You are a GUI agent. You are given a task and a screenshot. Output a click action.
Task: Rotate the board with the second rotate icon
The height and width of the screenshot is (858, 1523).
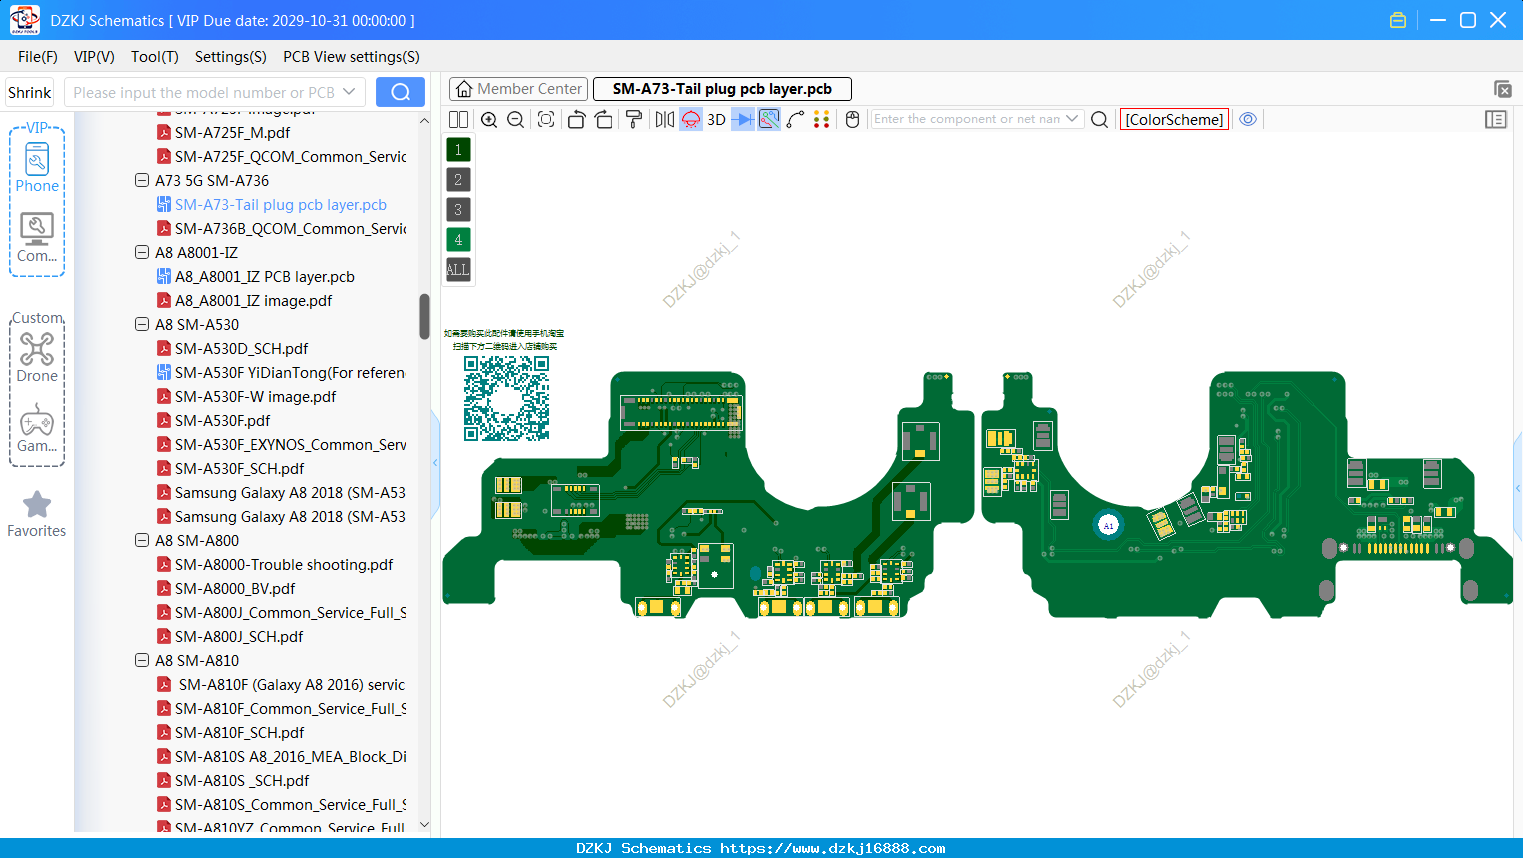coord(604,119)
